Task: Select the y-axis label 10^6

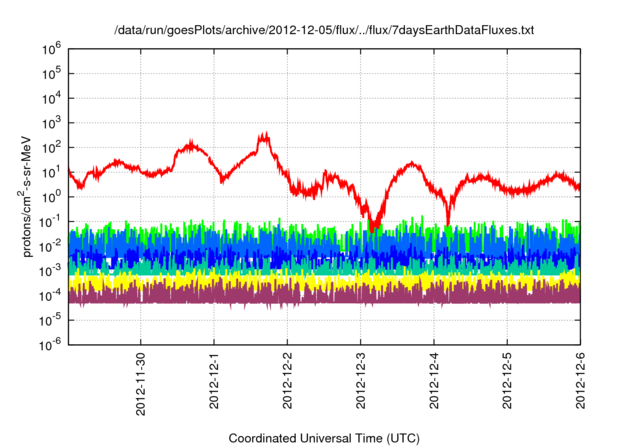Action: coord(51,49)
